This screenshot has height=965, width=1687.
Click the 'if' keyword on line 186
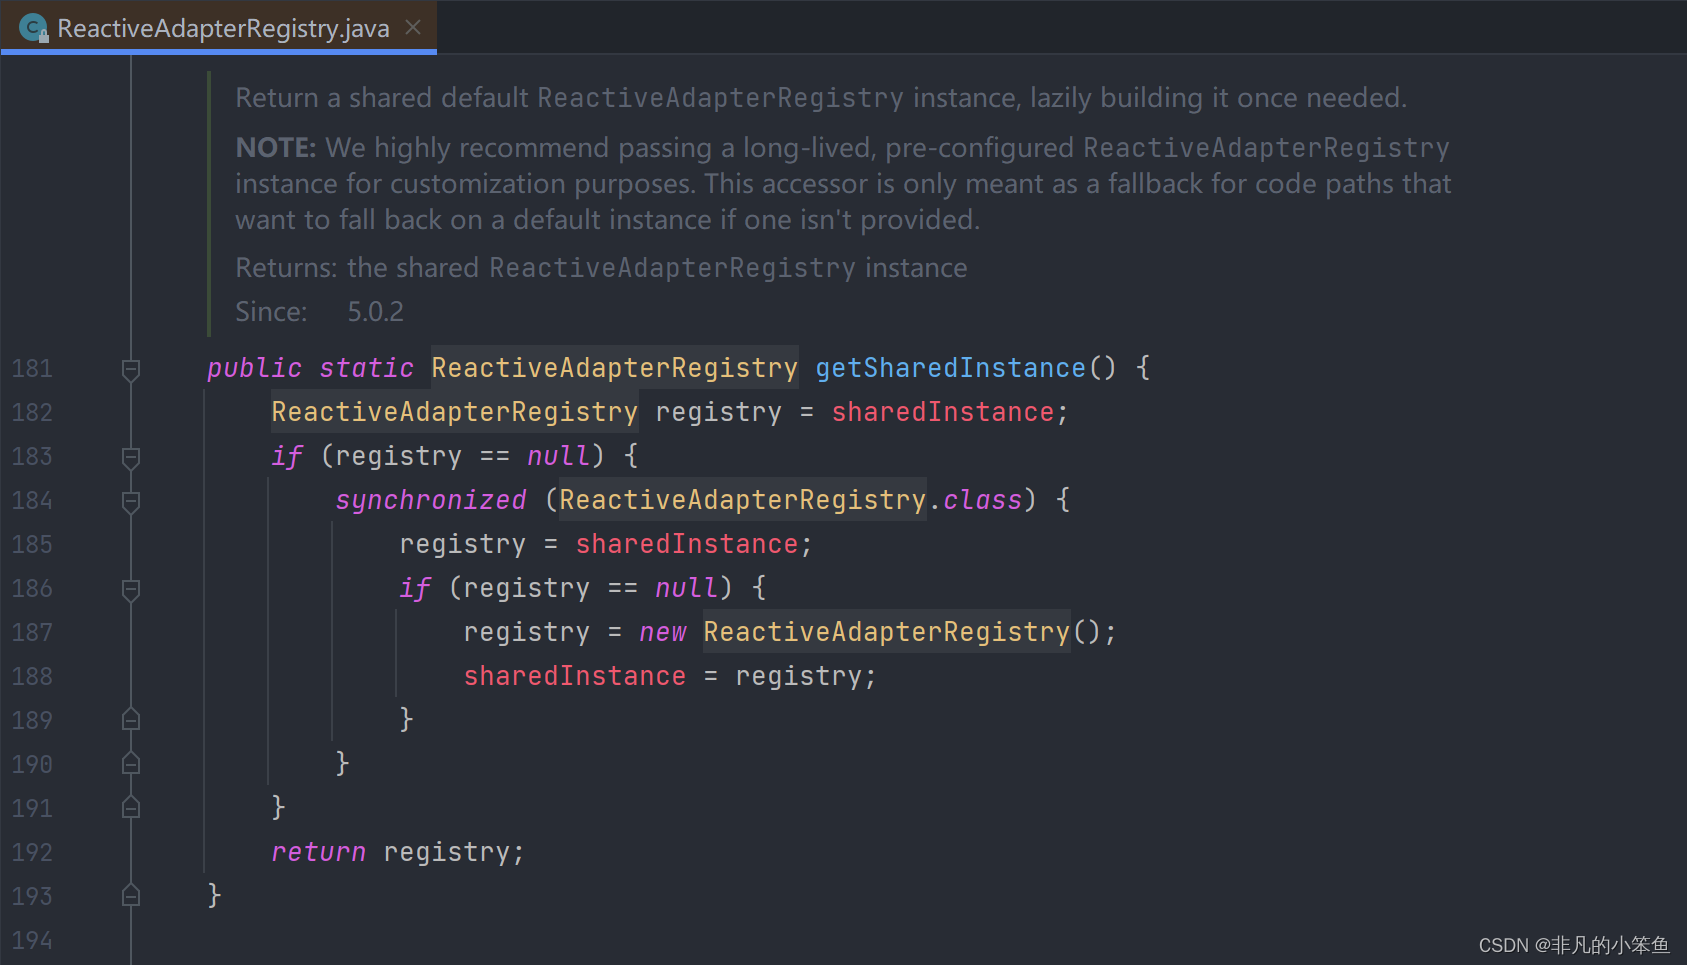point(414,588)
